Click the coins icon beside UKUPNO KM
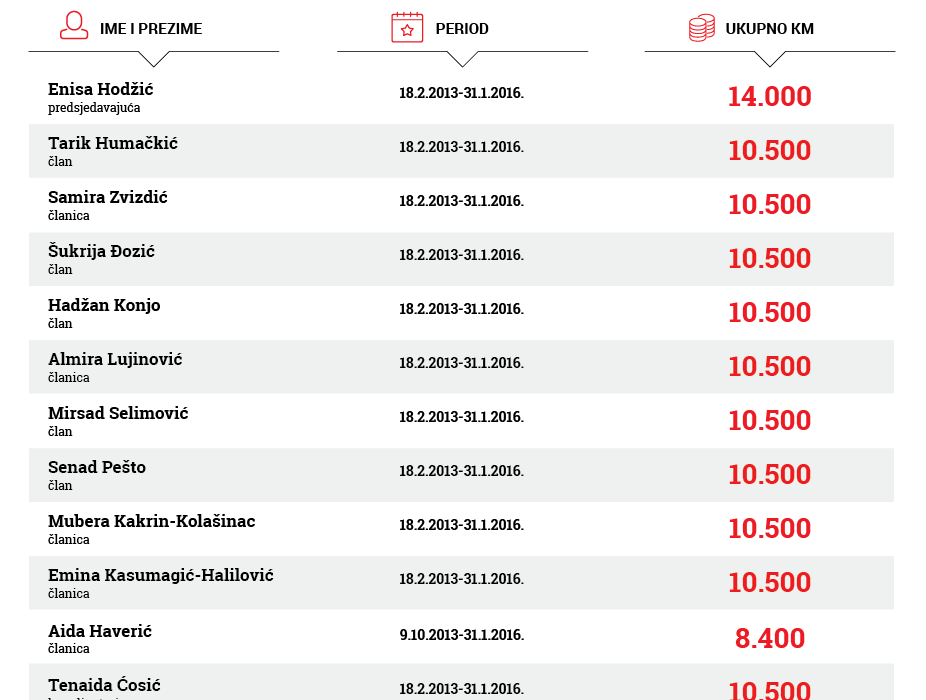Viewport: 926px width, 700px height. 702,28
